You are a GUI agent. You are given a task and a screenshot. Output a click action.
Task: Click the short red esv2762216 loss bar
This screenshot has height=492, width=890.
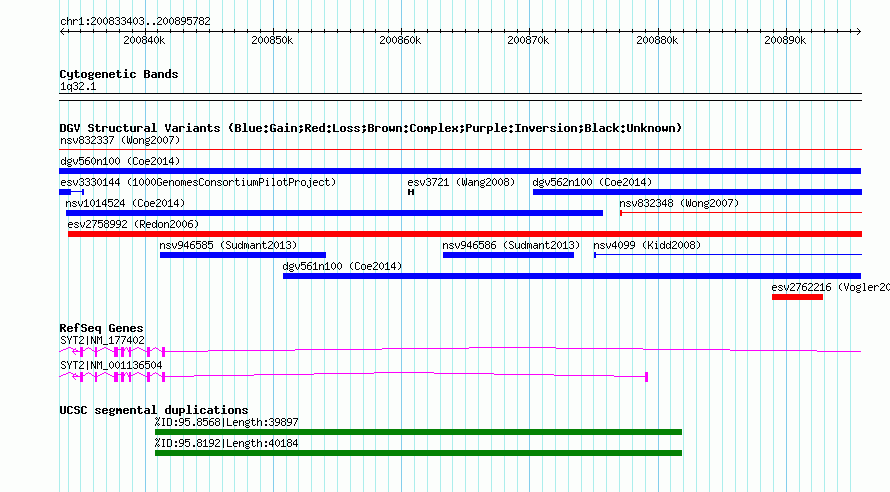click(797, 297)
